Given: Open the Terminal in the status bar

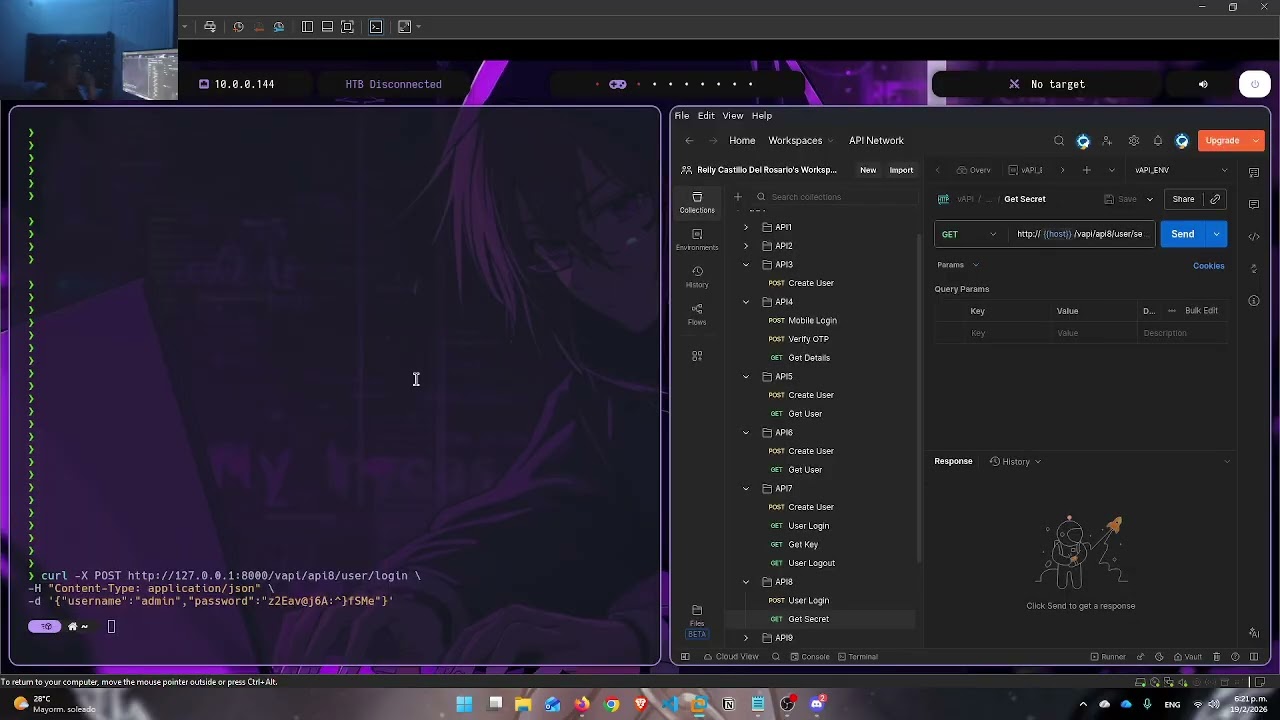Looking at the screenshot, I should (x=857, y=657).
